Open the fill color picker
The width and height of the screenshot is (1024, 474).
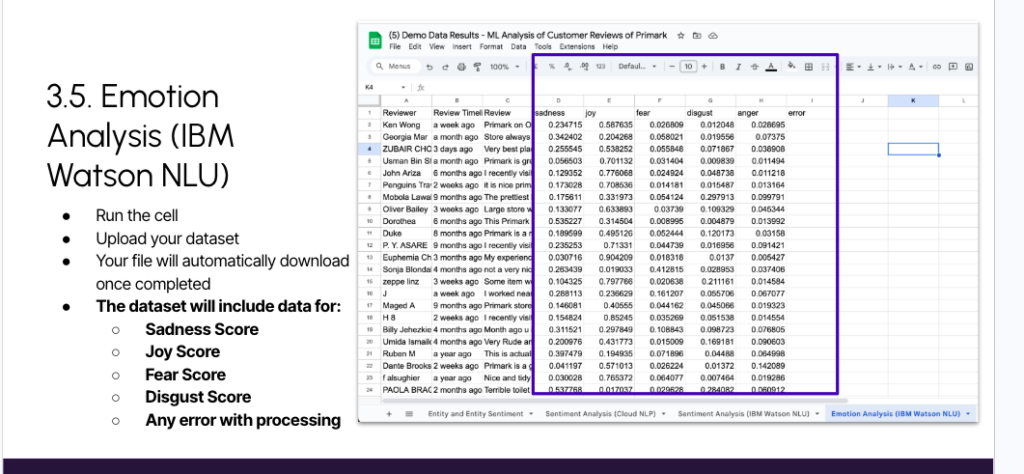[792, 66]
